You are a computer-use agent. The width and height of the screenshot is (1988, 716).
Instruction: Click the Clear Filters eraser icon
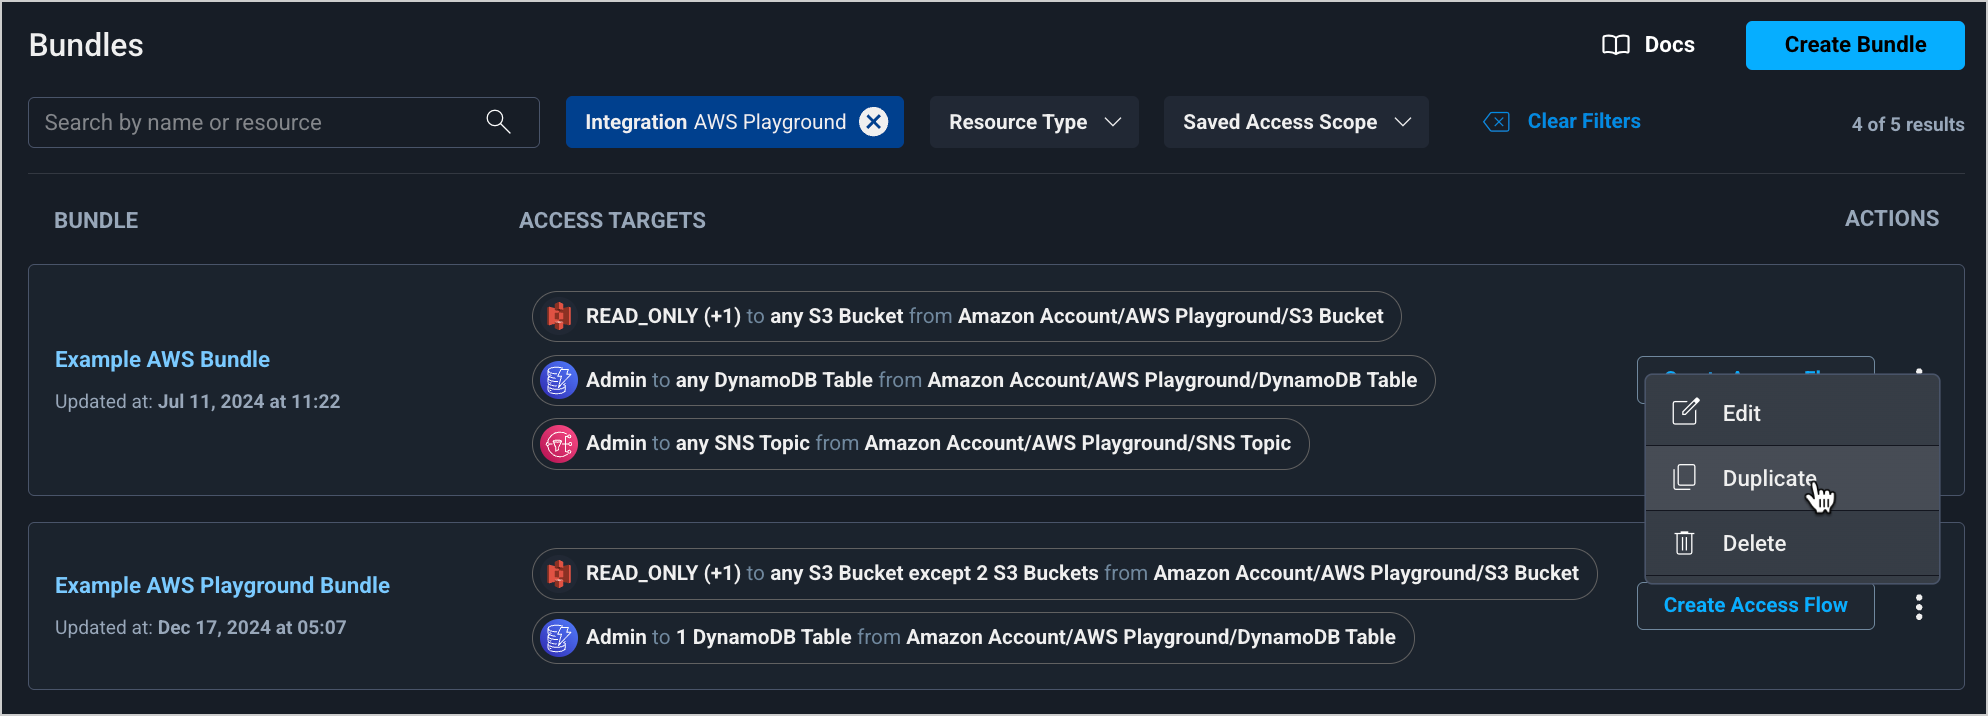coord(1496,122)
